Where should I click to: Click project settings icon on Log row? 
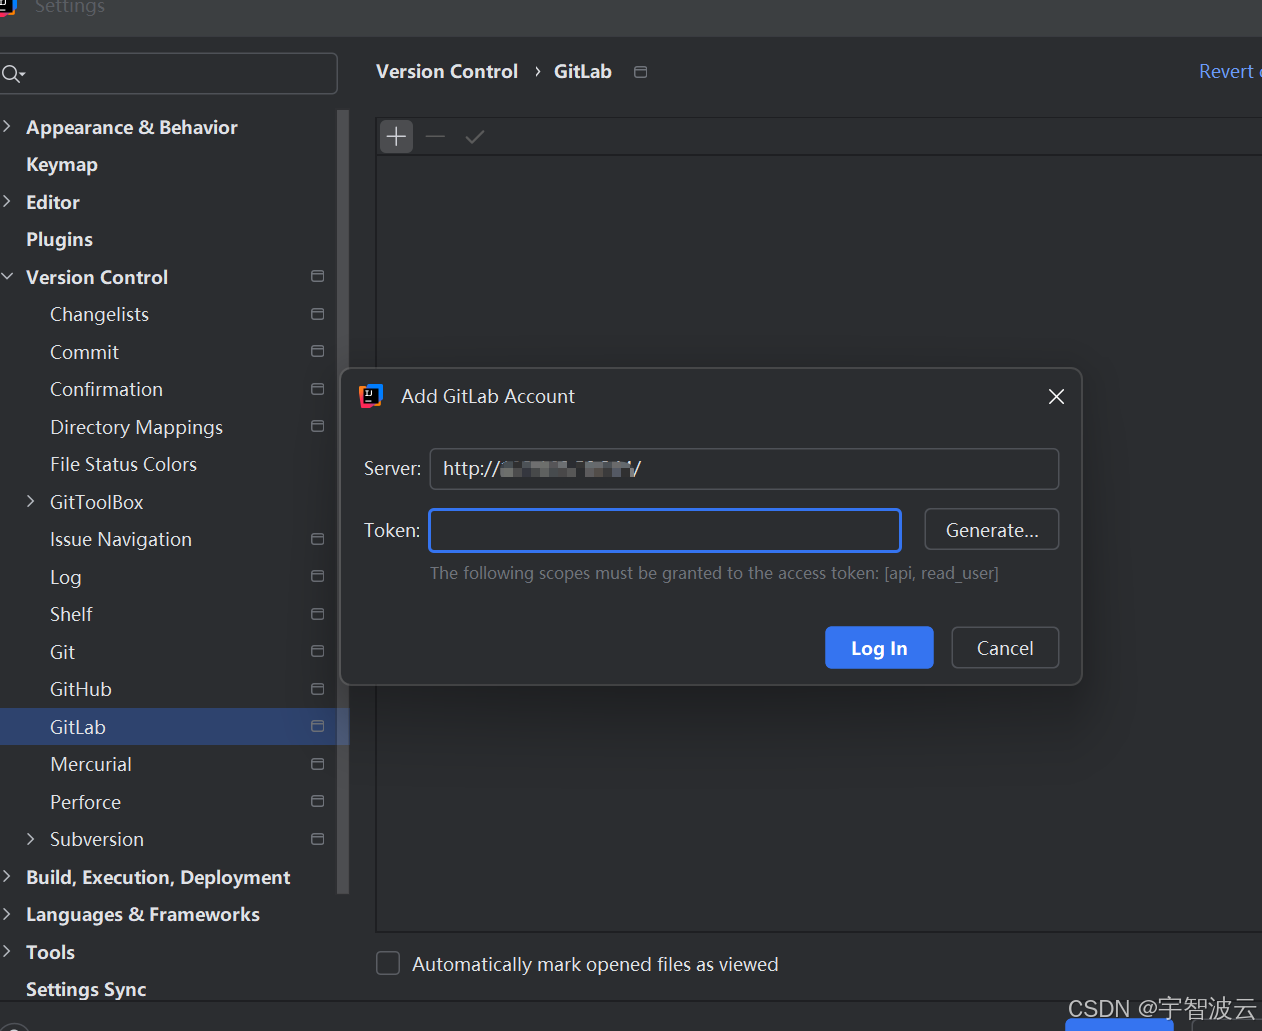tap(318, 576)
